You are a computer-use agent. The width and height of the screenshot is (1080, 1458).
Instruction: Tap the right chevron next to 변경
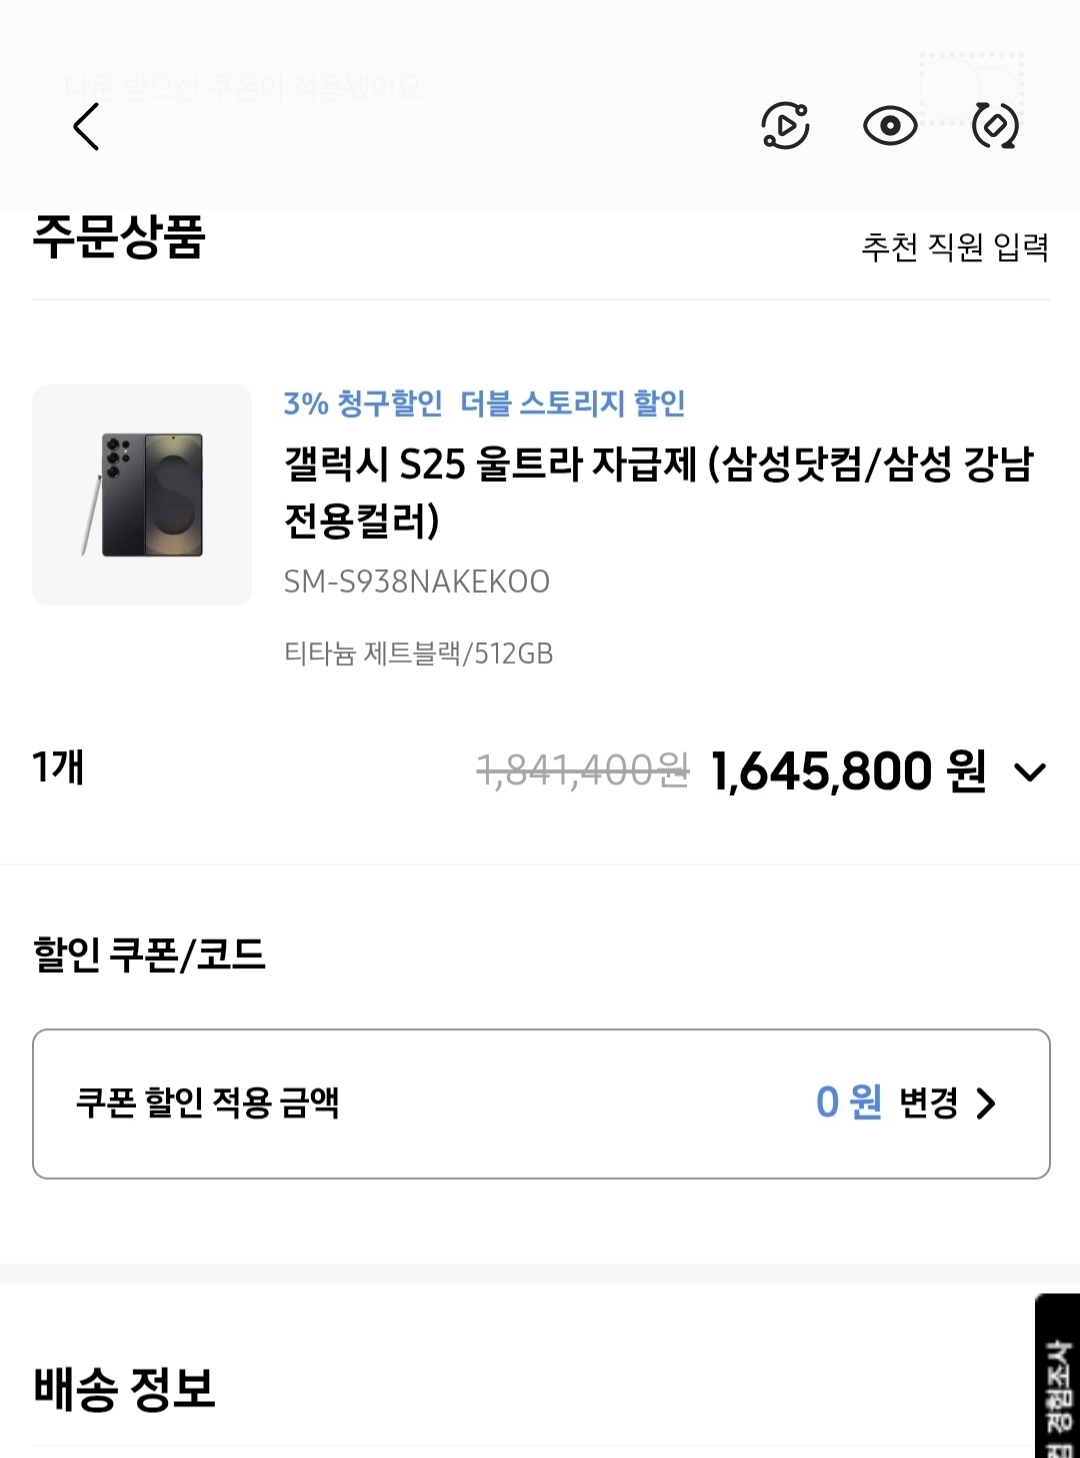pos(987,1104)
